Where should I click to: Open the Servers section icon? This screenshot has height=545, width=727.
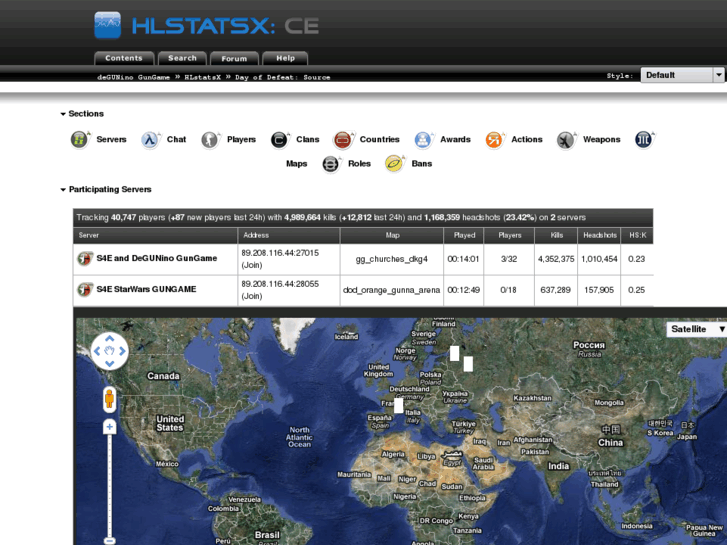[80, 140]
